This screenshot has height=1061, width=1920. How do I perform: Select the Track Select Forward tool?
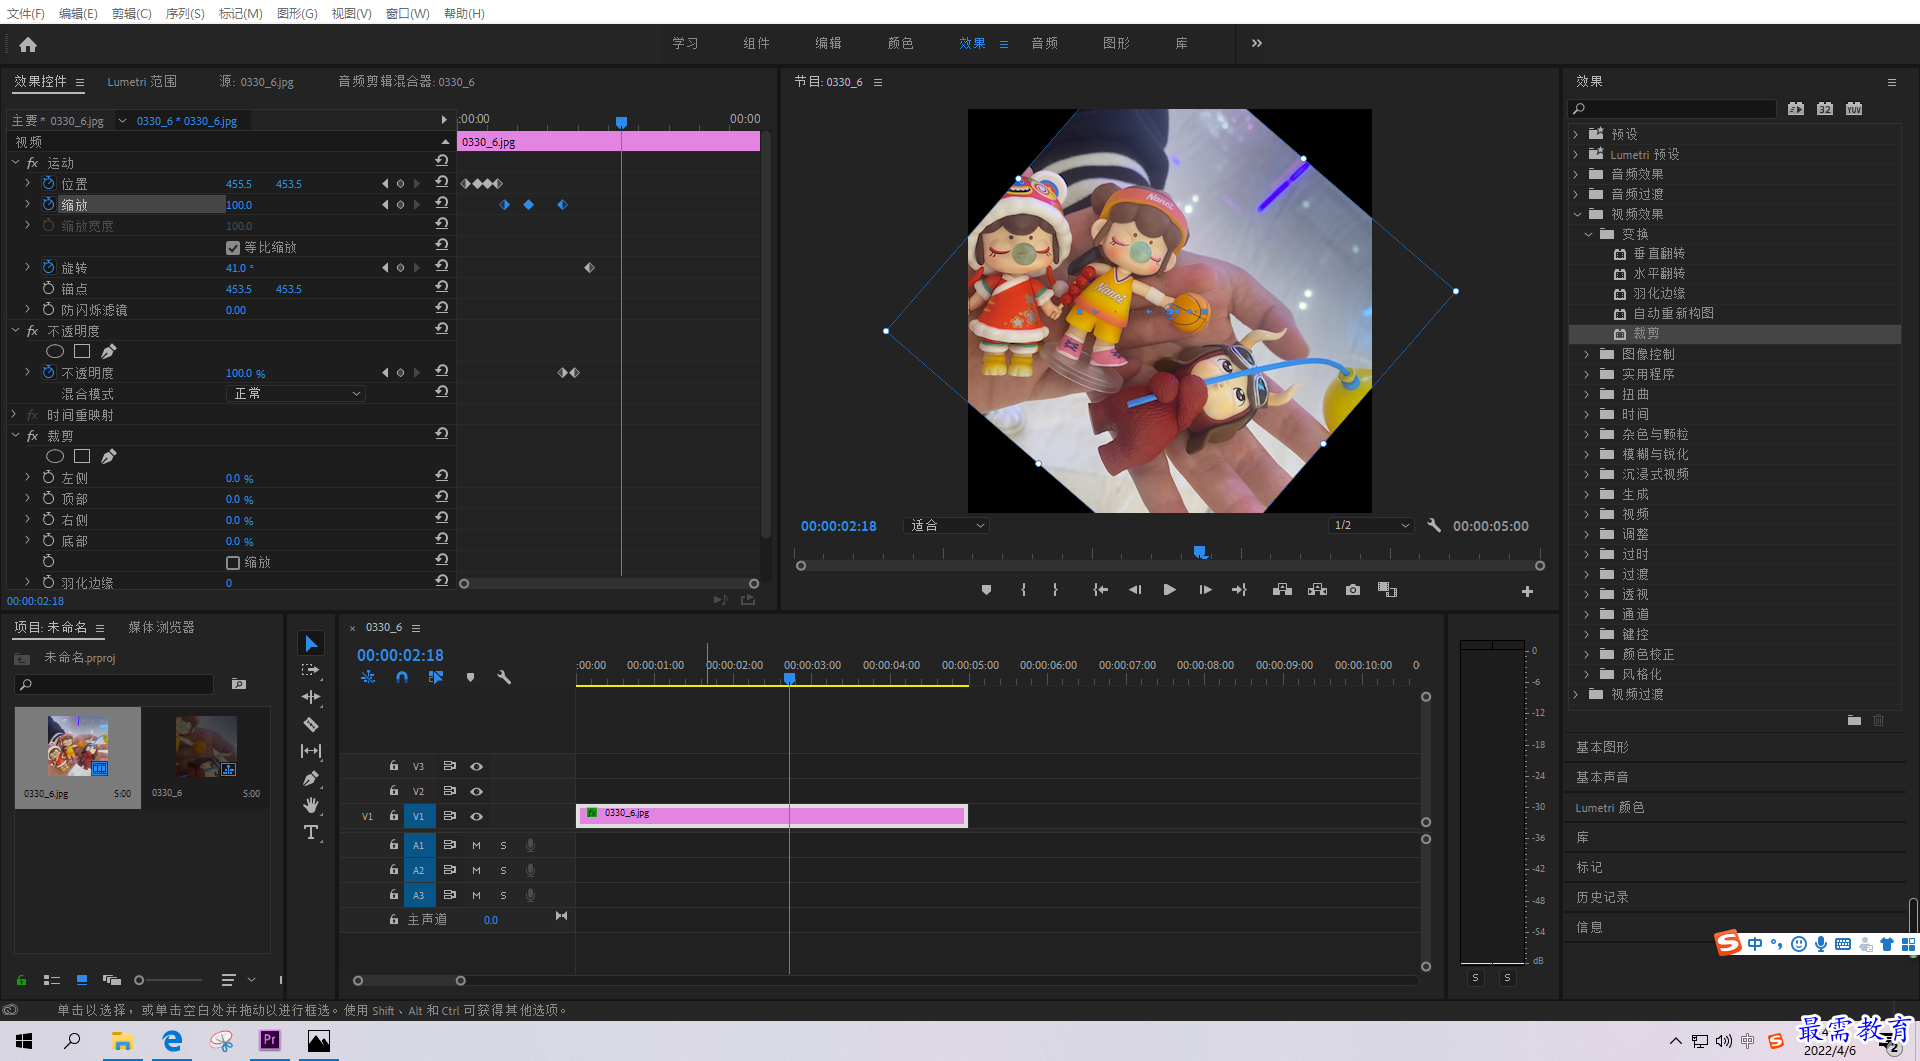[311, 670]
